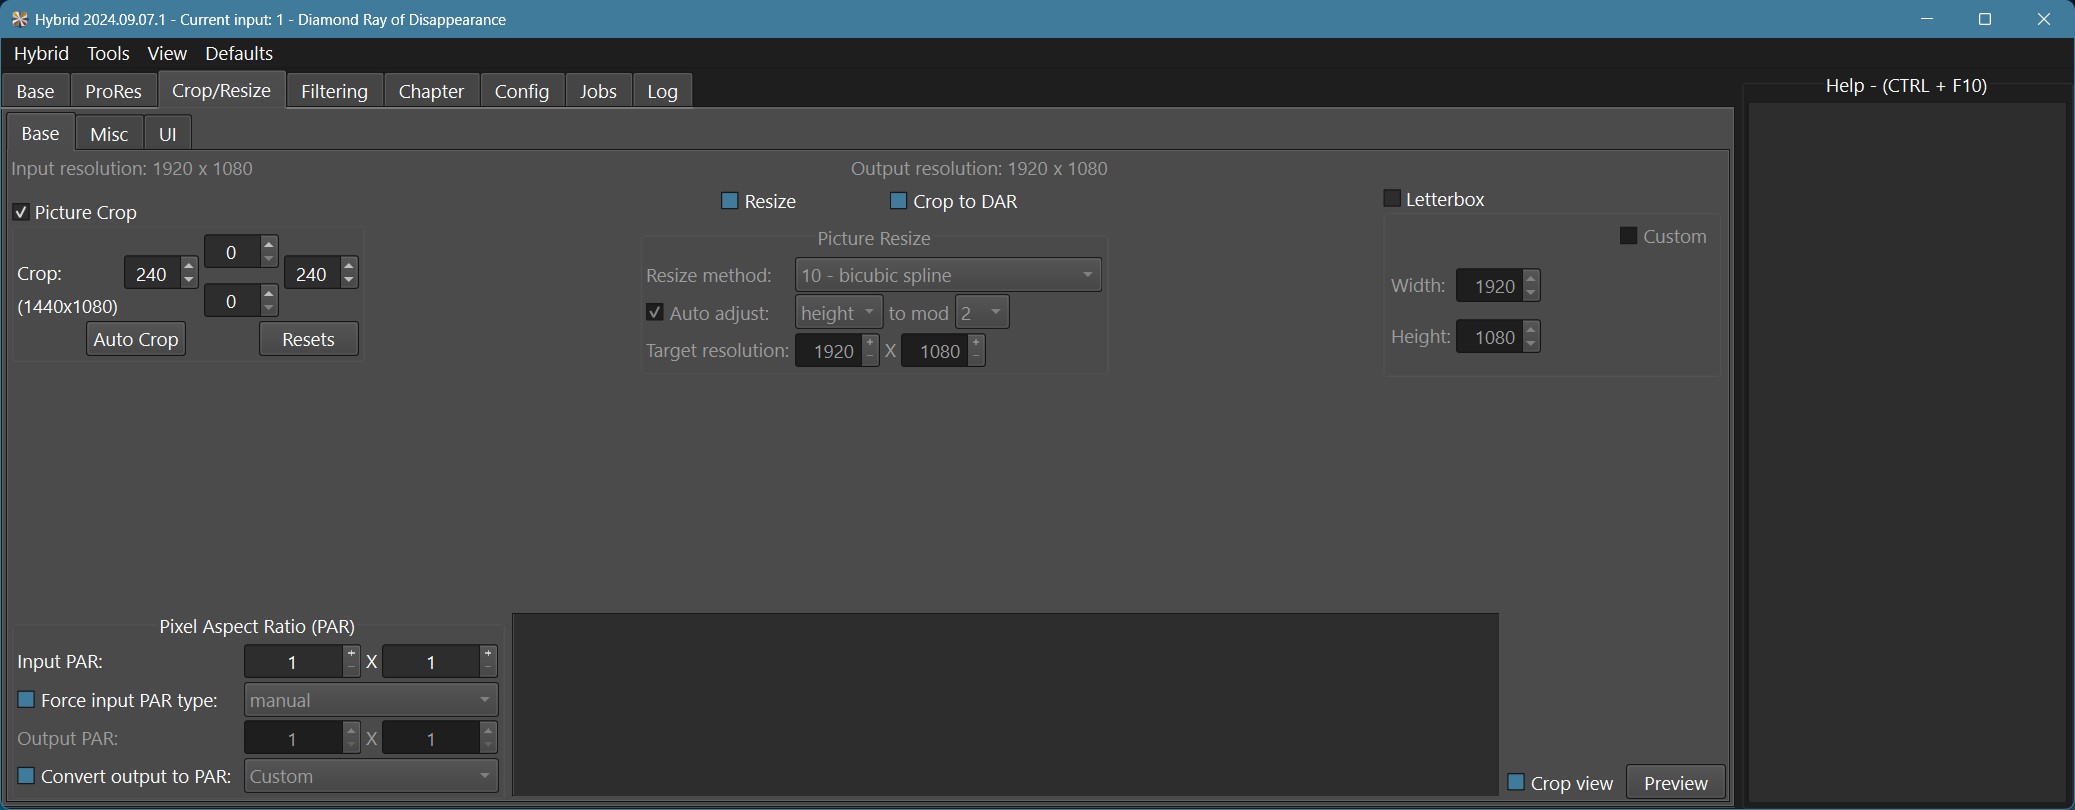
Task: Open the Tools menu
Action: [108, 53]
